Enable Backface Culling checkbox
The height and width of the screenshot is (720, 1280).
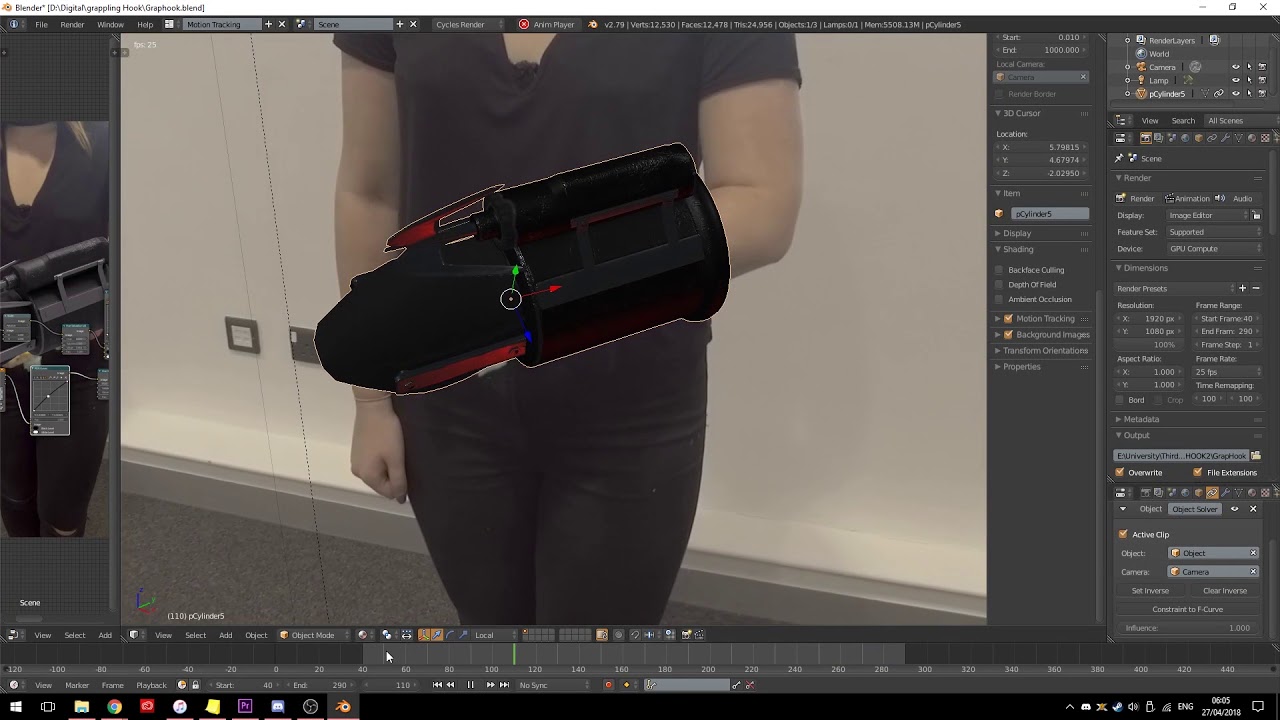click(x=999, y=270)
